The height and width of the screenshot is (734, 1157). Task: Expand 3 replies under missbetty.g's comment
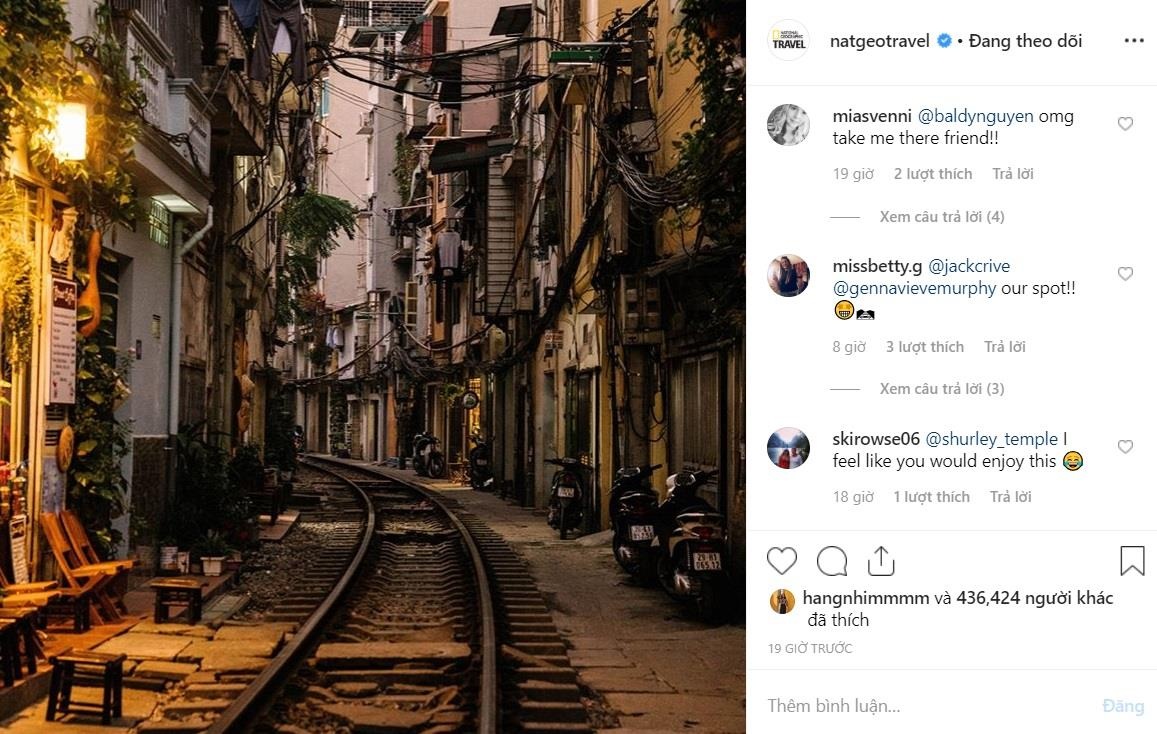[941, 389]
